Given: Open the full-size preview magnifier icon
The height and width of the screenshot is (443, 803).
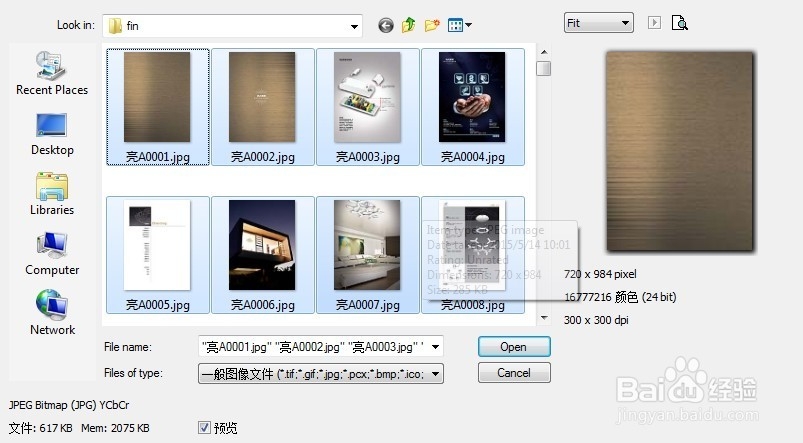Looking at the screenshot, I should tap(679, 23).
